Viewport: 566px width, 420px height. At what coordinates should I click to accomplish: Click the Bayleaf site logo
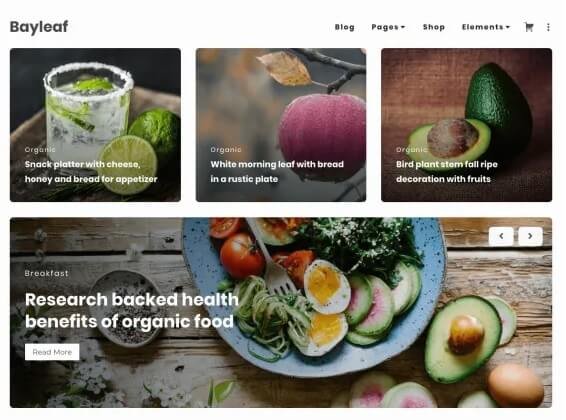pyautogui.click(x=39, y=27)
